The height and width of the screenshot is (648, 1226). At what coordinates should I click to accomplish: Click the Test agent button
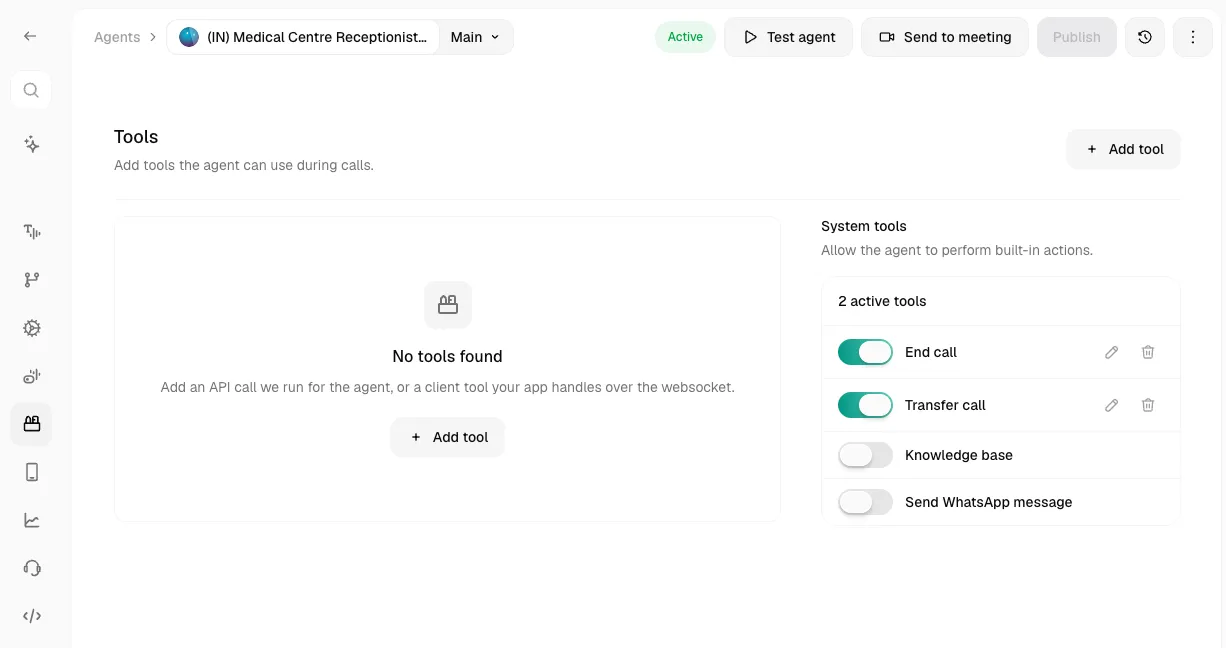788,37
